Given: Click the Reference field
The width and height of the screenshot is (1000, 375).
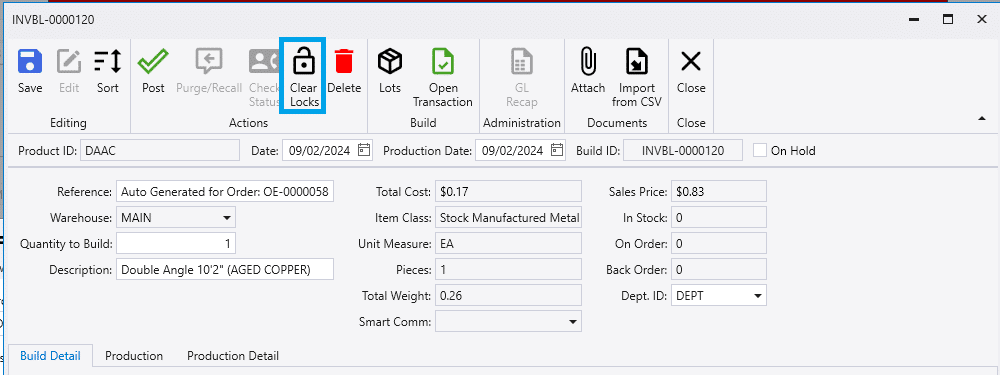Looking at the screenshot, I should click(x=225, y=192).
